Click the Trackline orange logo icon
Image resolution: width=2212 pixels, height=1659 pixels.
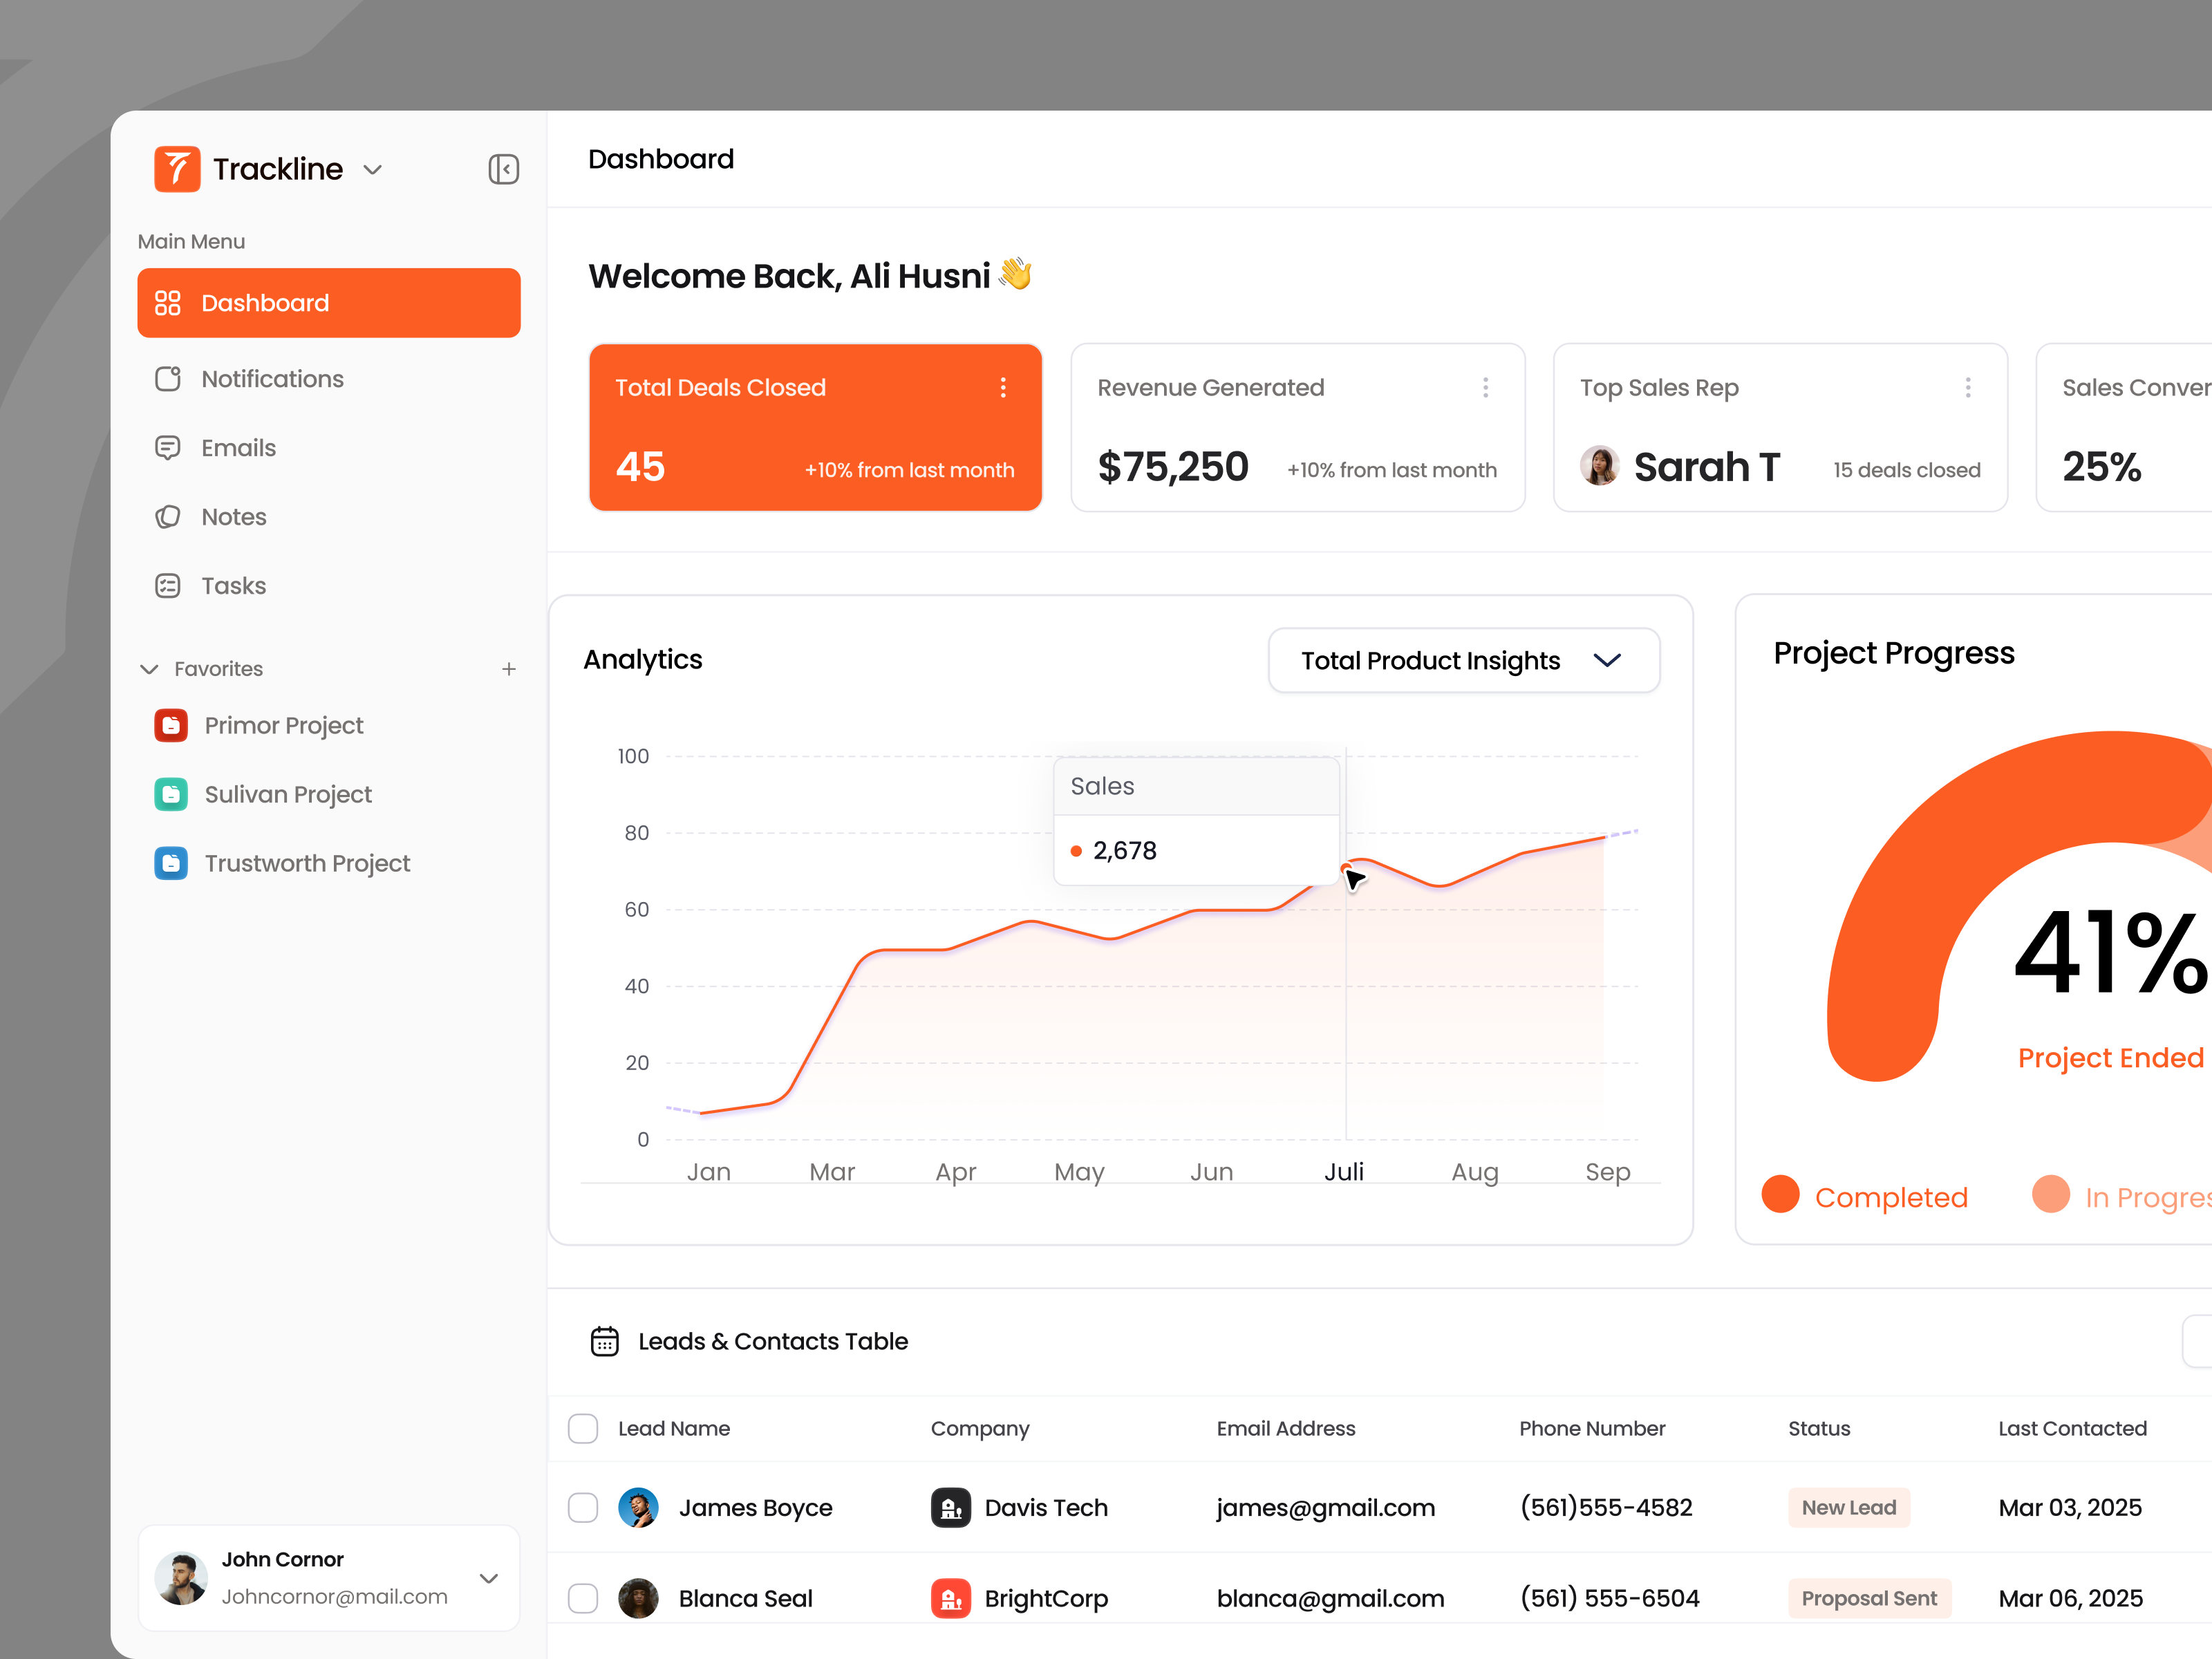(177, 169)
